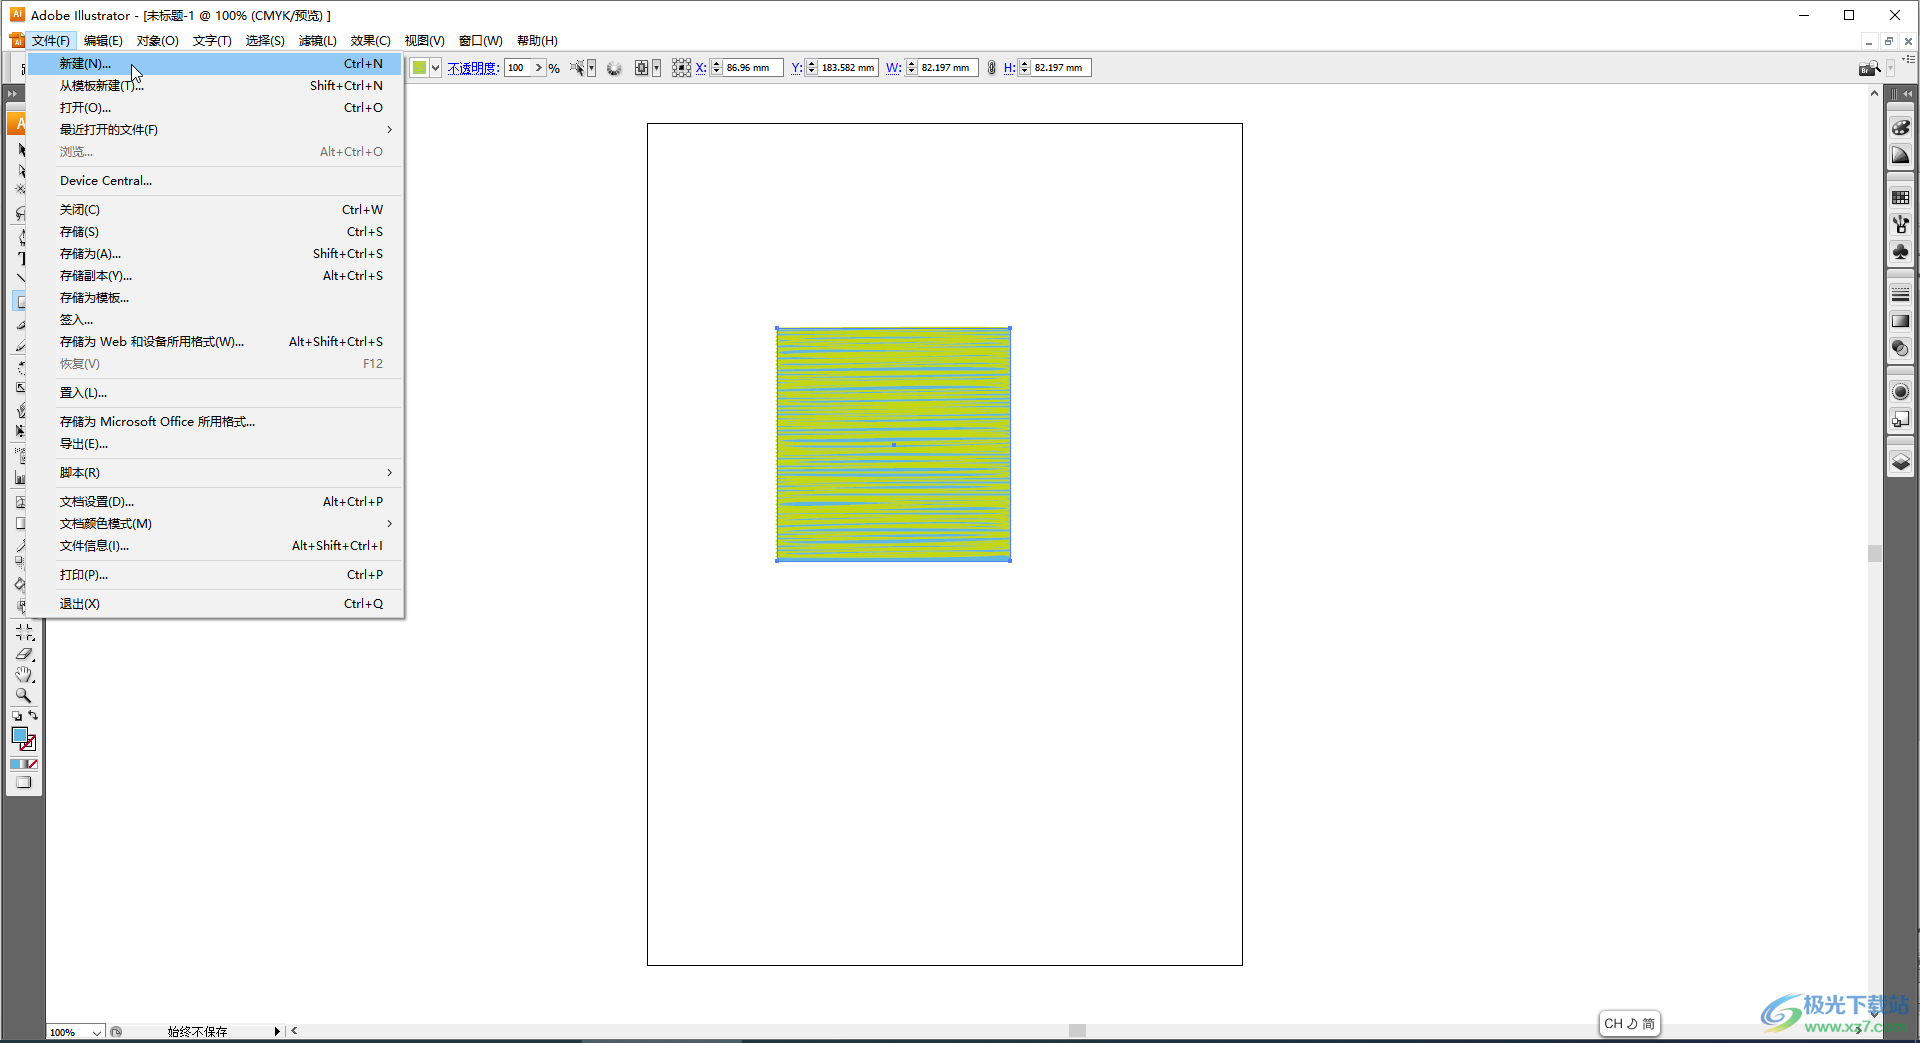This screenshot has width=1920, height=1043.
Task: Open the Stroke panel icon
Action: pos(1900,295)
